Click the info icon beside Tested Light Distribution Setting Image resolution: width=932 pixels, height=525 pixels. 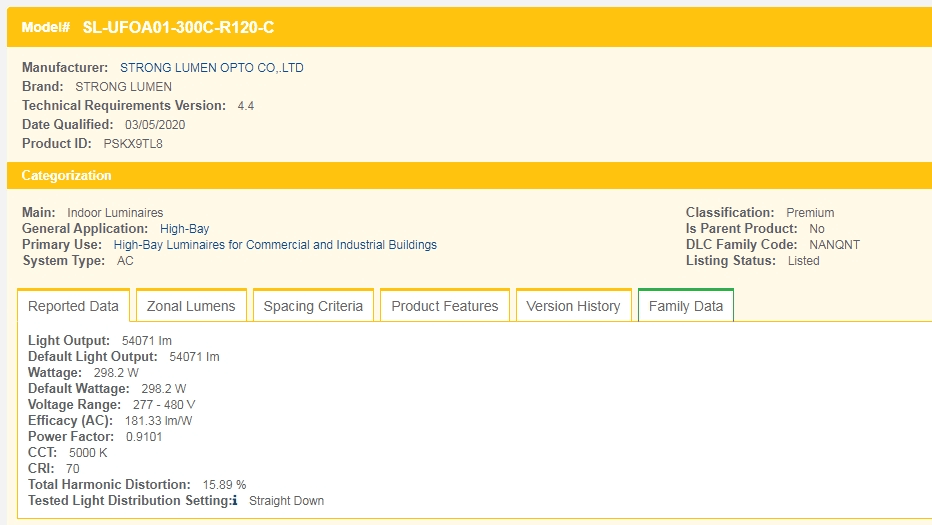(235, 501)
